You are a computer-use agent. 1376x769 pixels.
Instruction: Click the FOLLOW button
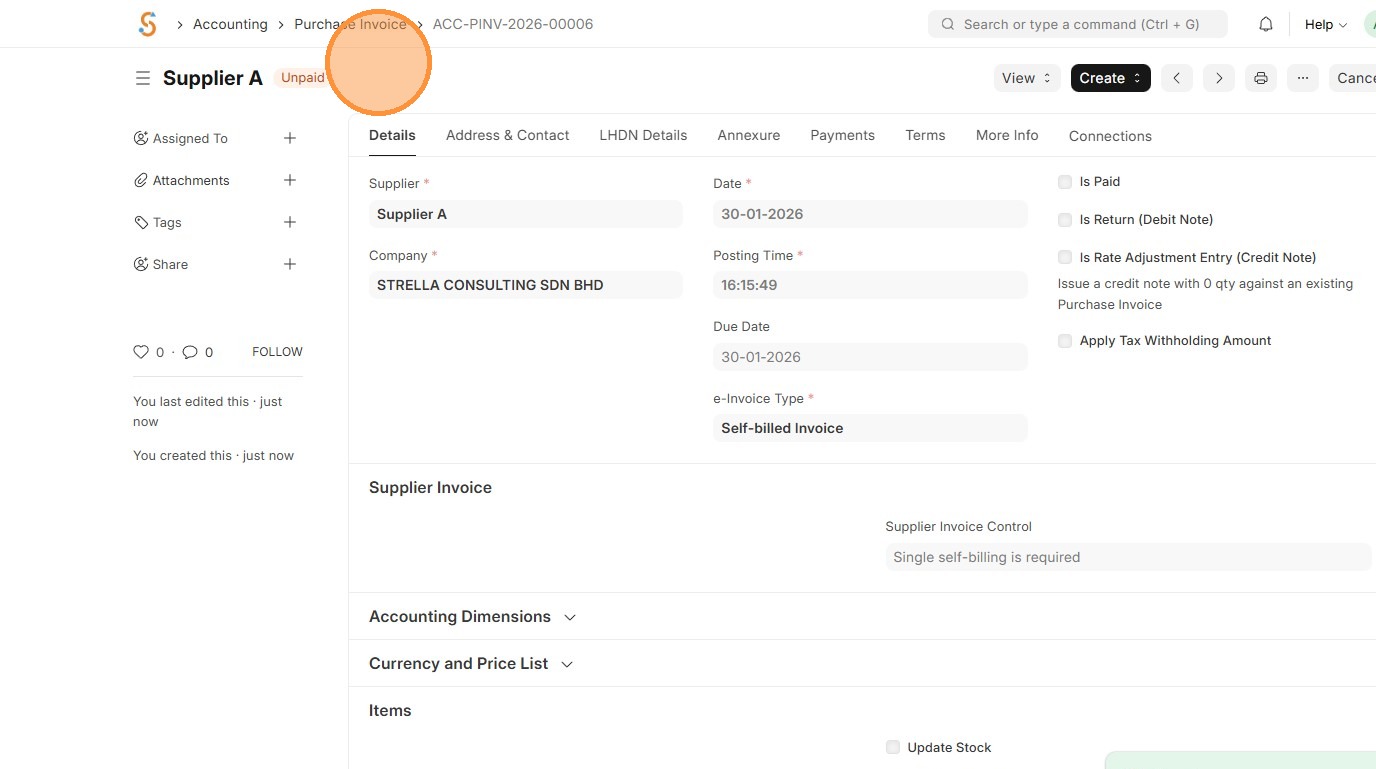[277, 352]
